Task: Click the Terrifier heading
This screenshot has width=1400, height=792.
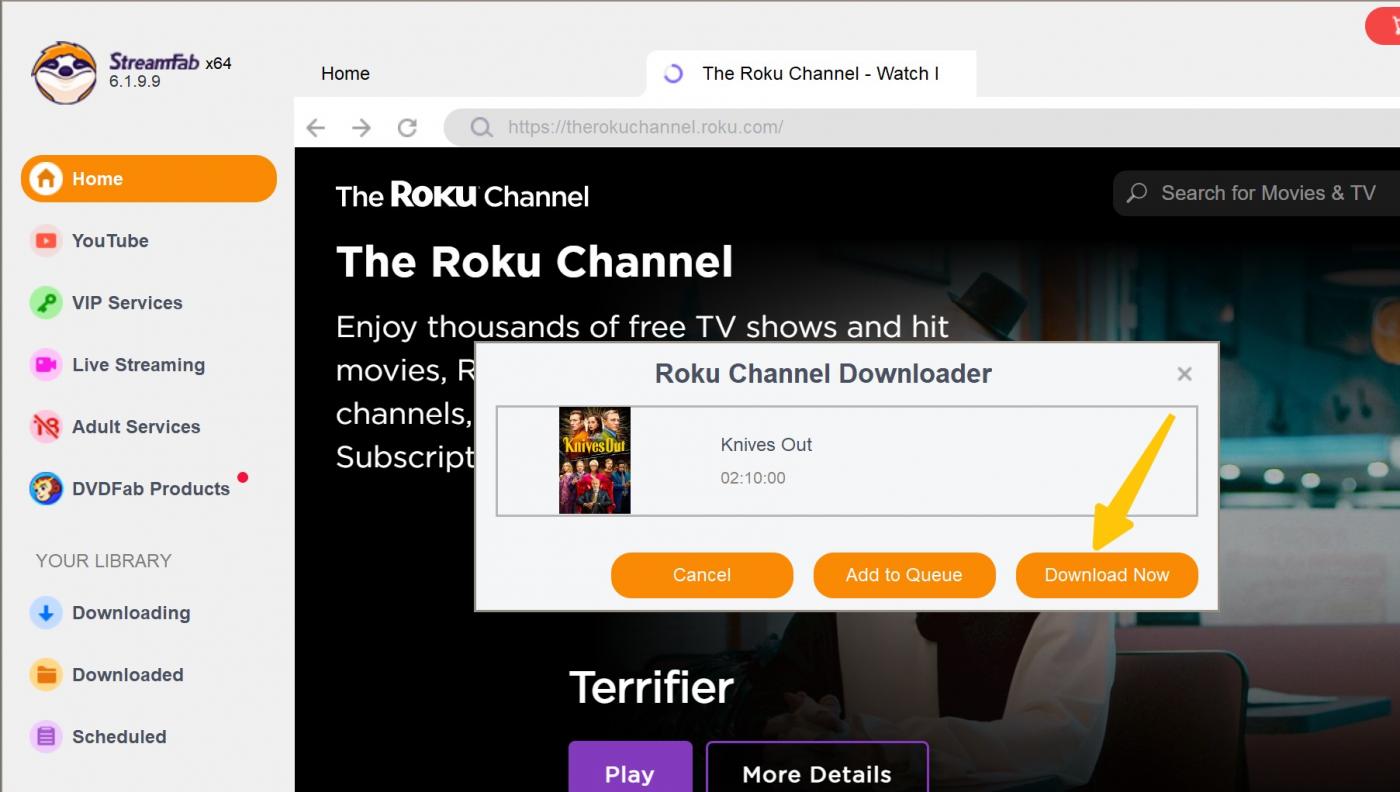Action: (x=651, y=688)
